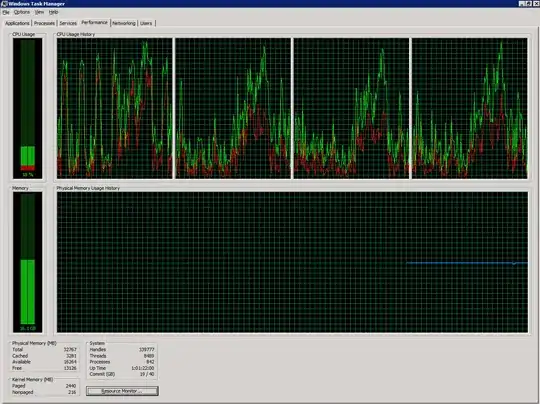Switch to the Applications tab
This screenshot has width=540, height=404.
tap(17, 23)
